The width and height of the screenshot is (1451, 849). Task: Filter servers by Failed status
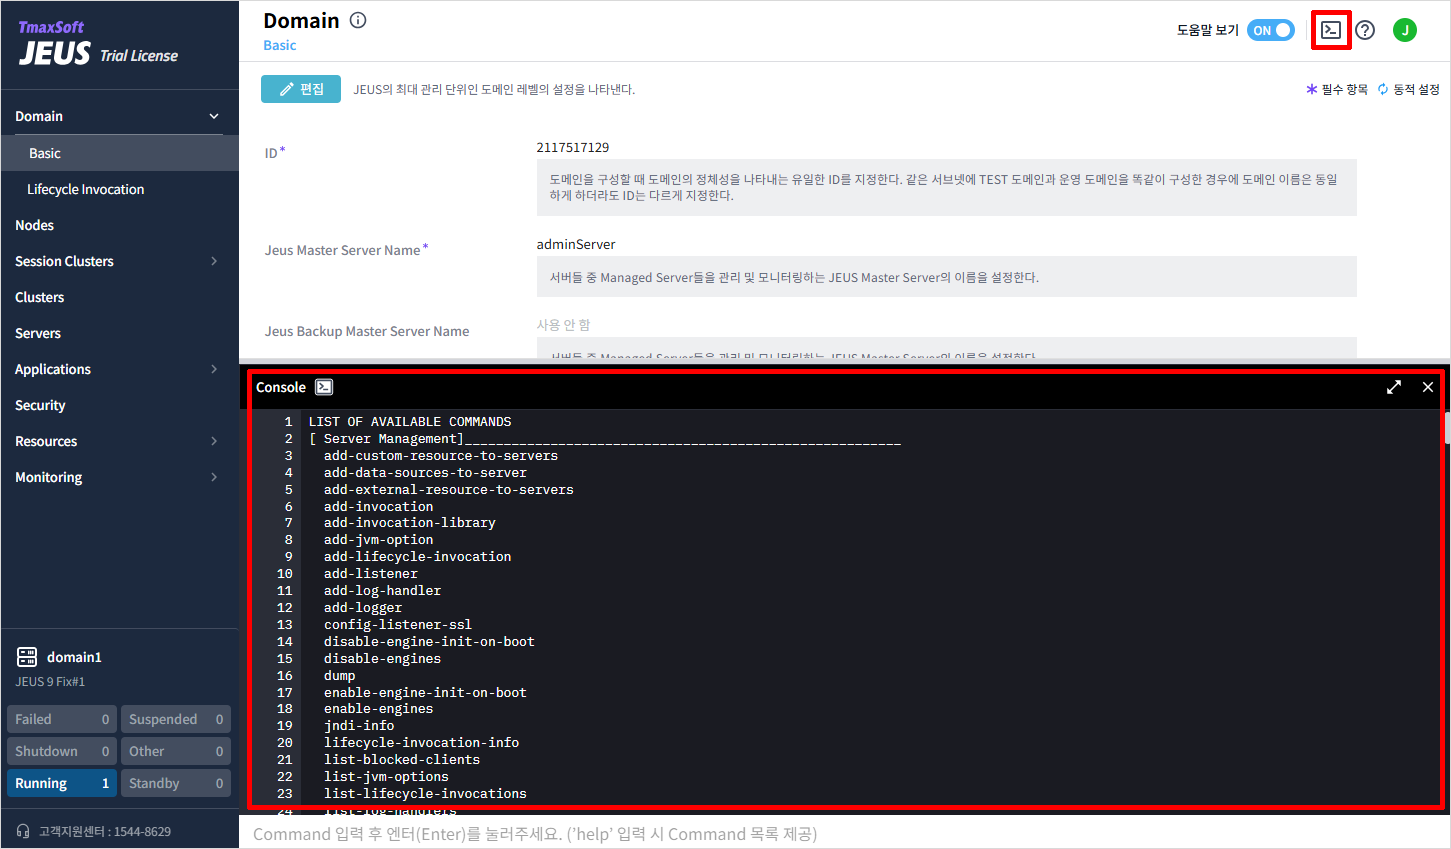[x=62, y=719]
